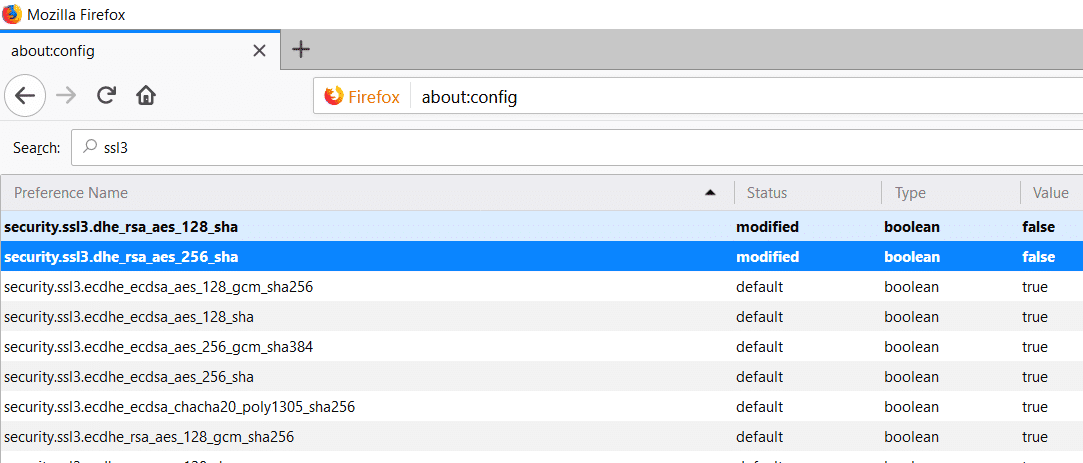Sort by the Value column header
The height and width of the screenshot is (463, 1083).
[1050, 193]
